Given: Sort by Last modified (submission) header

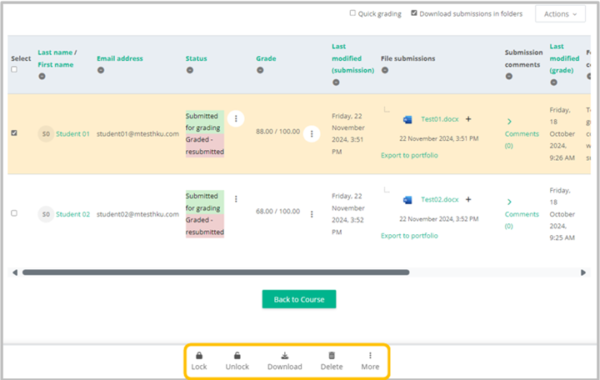Looking at the screenshot, I should 352,58.
